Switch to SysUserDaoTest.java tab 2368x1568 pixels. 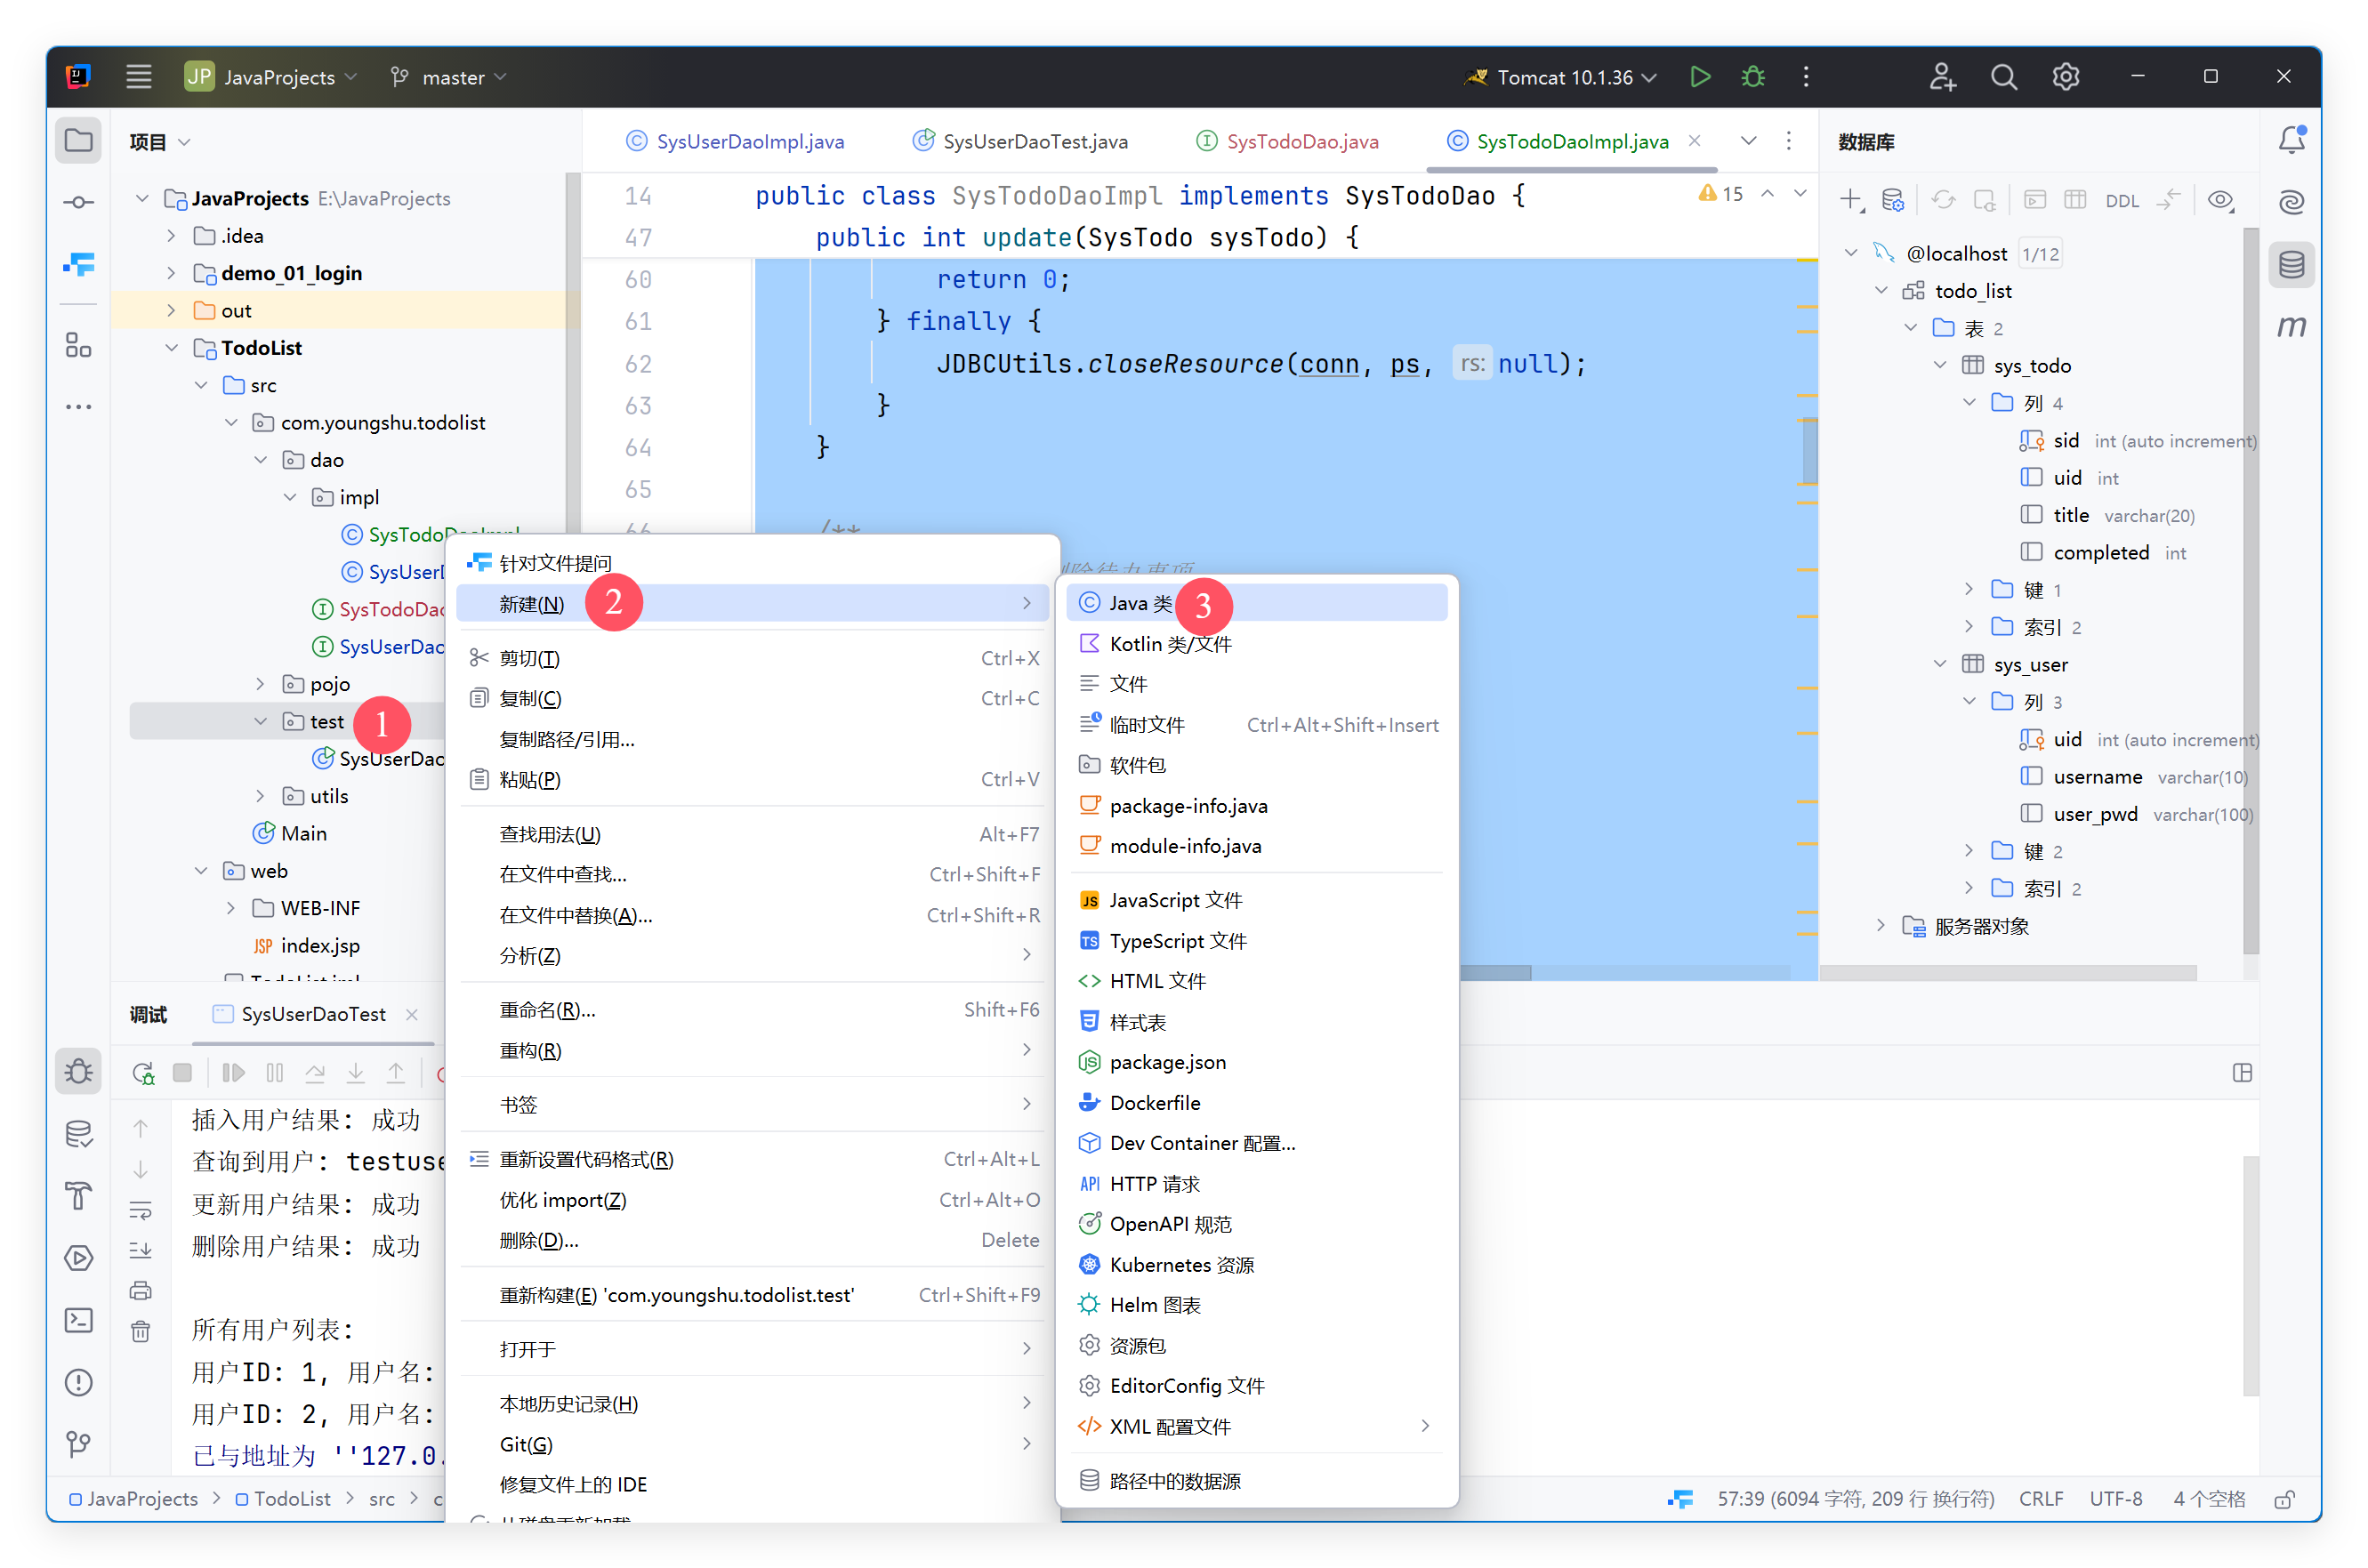click(x=1021, y=141)
